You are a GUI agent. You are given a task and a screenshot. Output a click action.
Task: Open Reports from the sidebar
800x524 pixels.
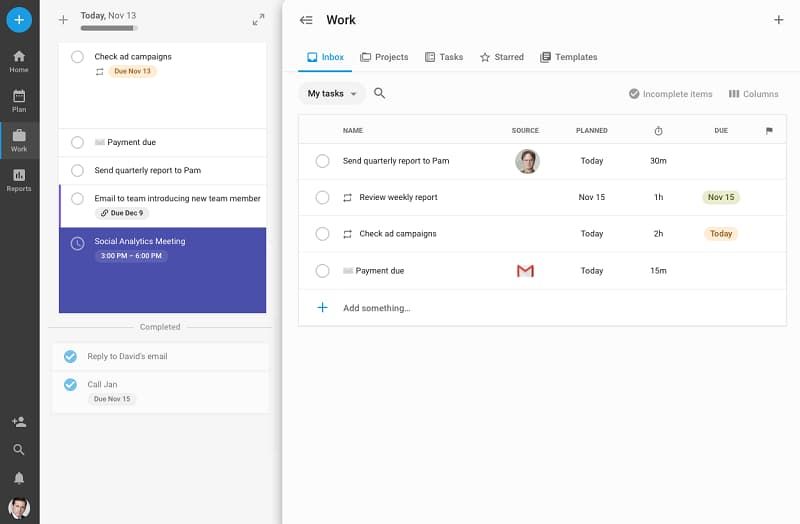click(19, 180)
